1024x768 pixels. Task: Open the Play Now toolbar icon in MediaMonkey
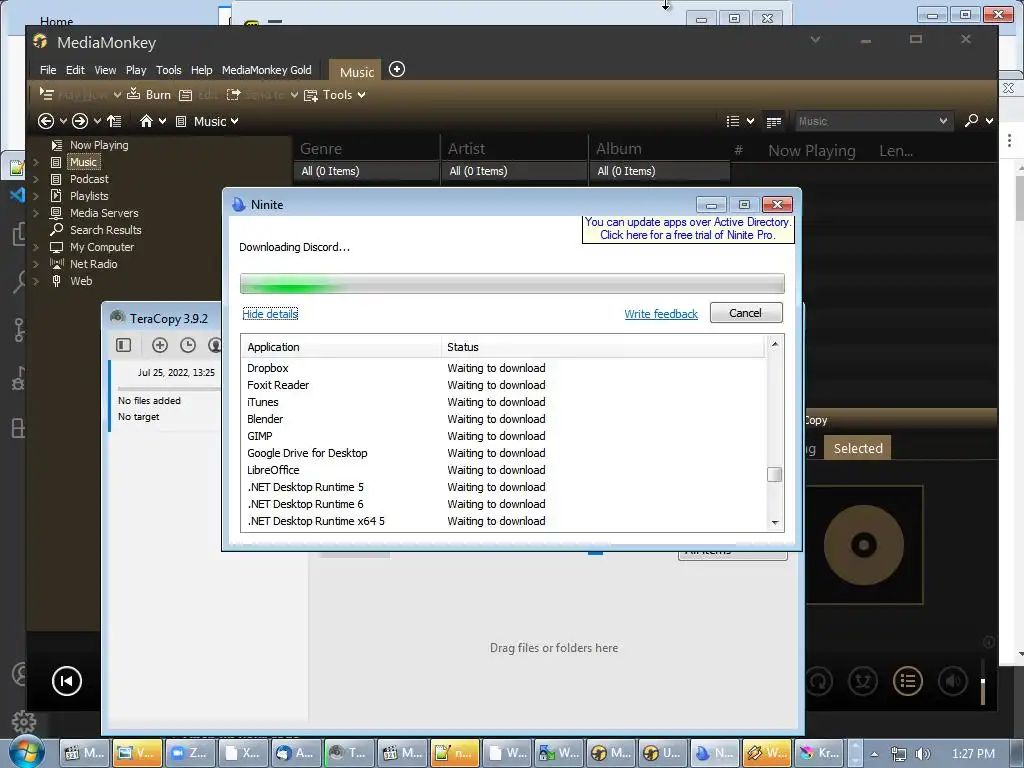[46, 94]
